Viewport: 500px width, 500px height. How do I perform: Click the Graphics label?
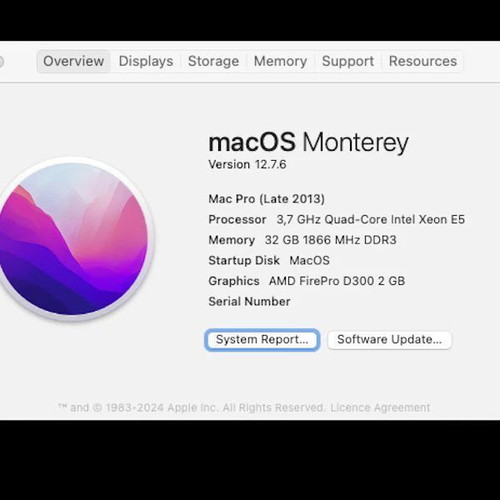tap(234, 281)
